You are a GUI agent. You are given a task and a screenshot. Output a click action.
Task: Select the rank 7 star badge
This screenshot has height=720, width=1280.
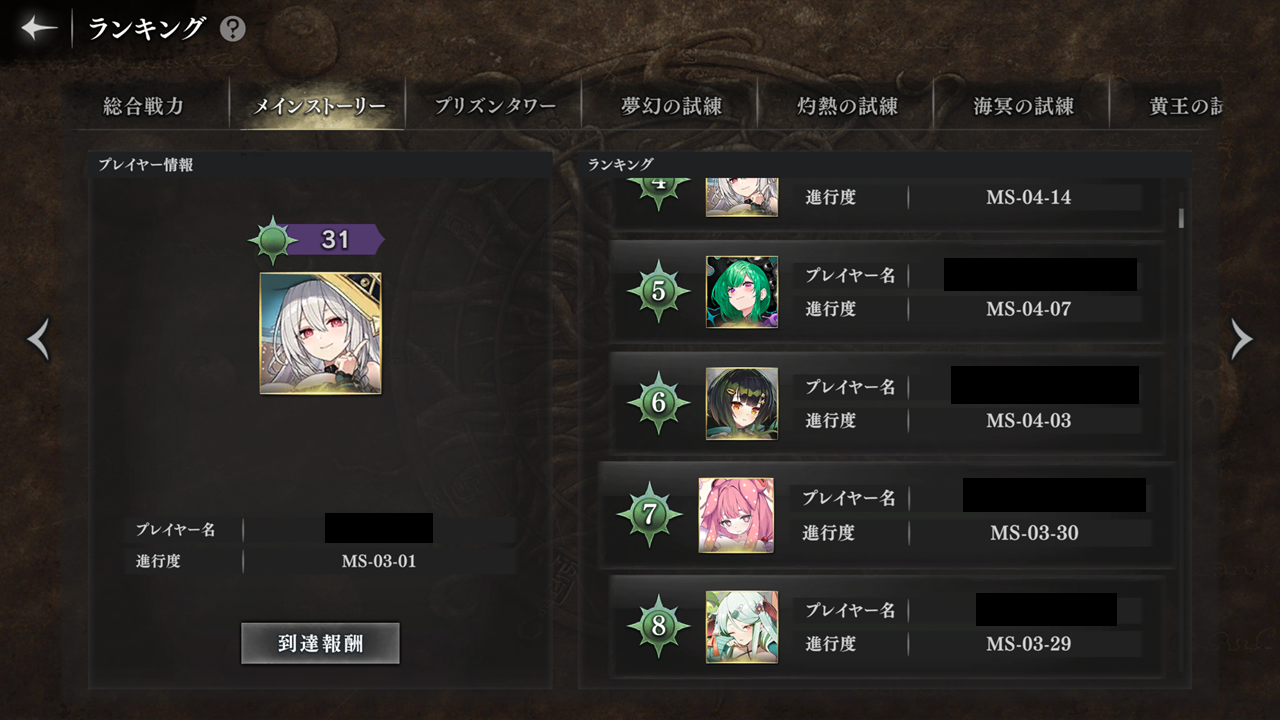pyautogui.click(x=649, y=515)
